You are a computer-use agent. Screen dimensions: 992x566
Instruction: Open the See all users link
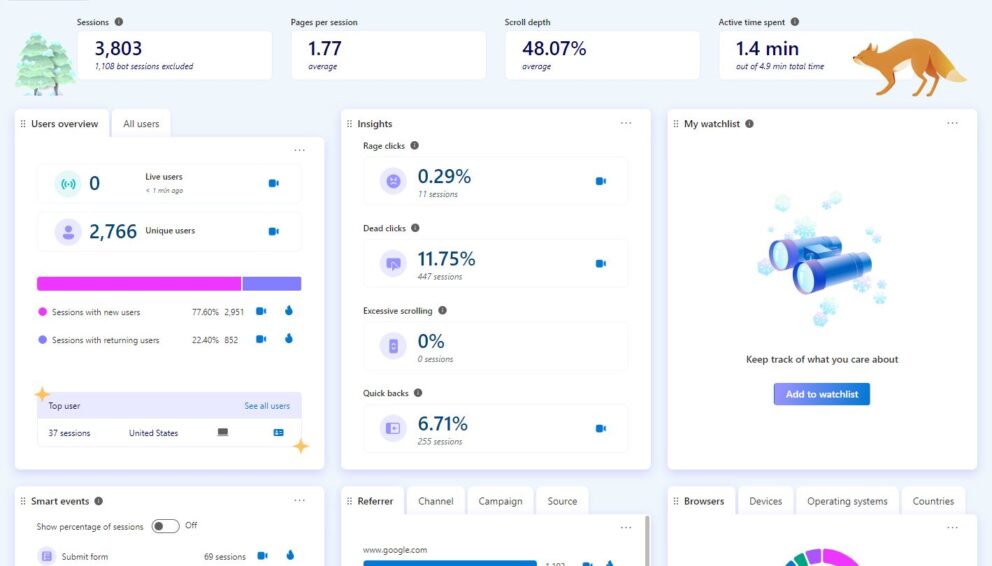pyautogui.click(x=267, y=406)
